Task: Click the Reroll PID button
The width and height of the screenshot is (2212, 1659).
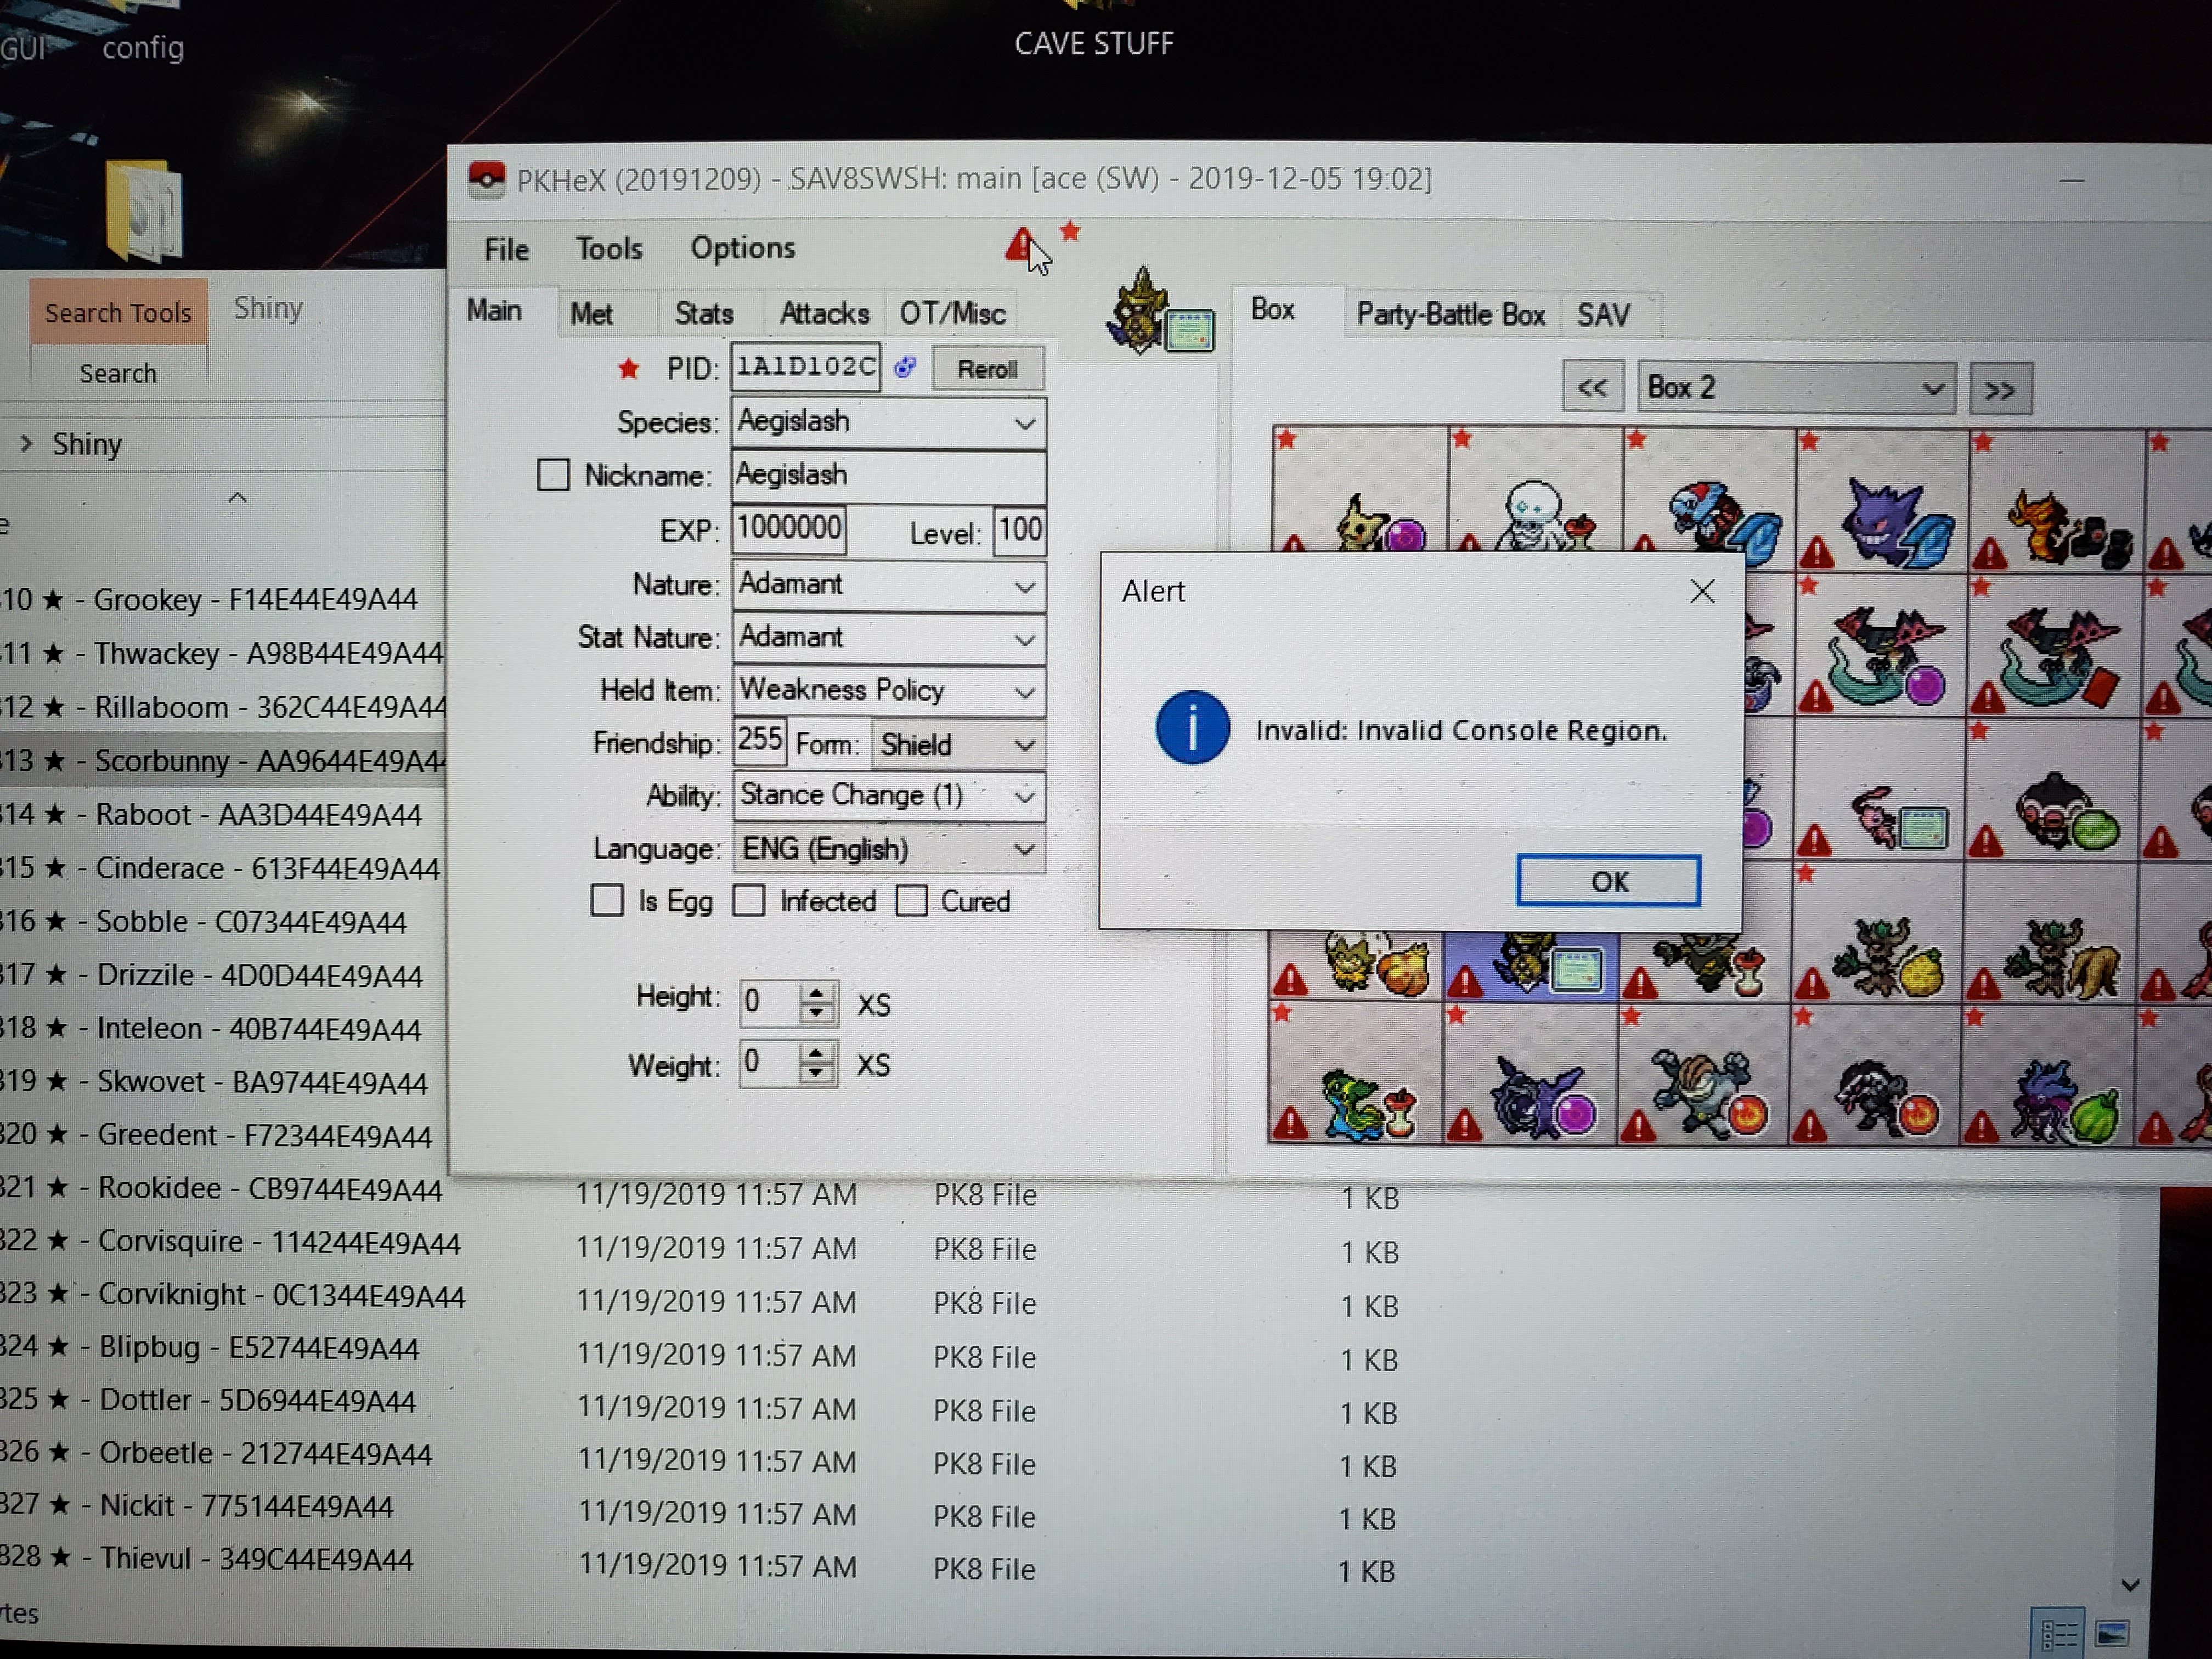Action: coord(988,369)
